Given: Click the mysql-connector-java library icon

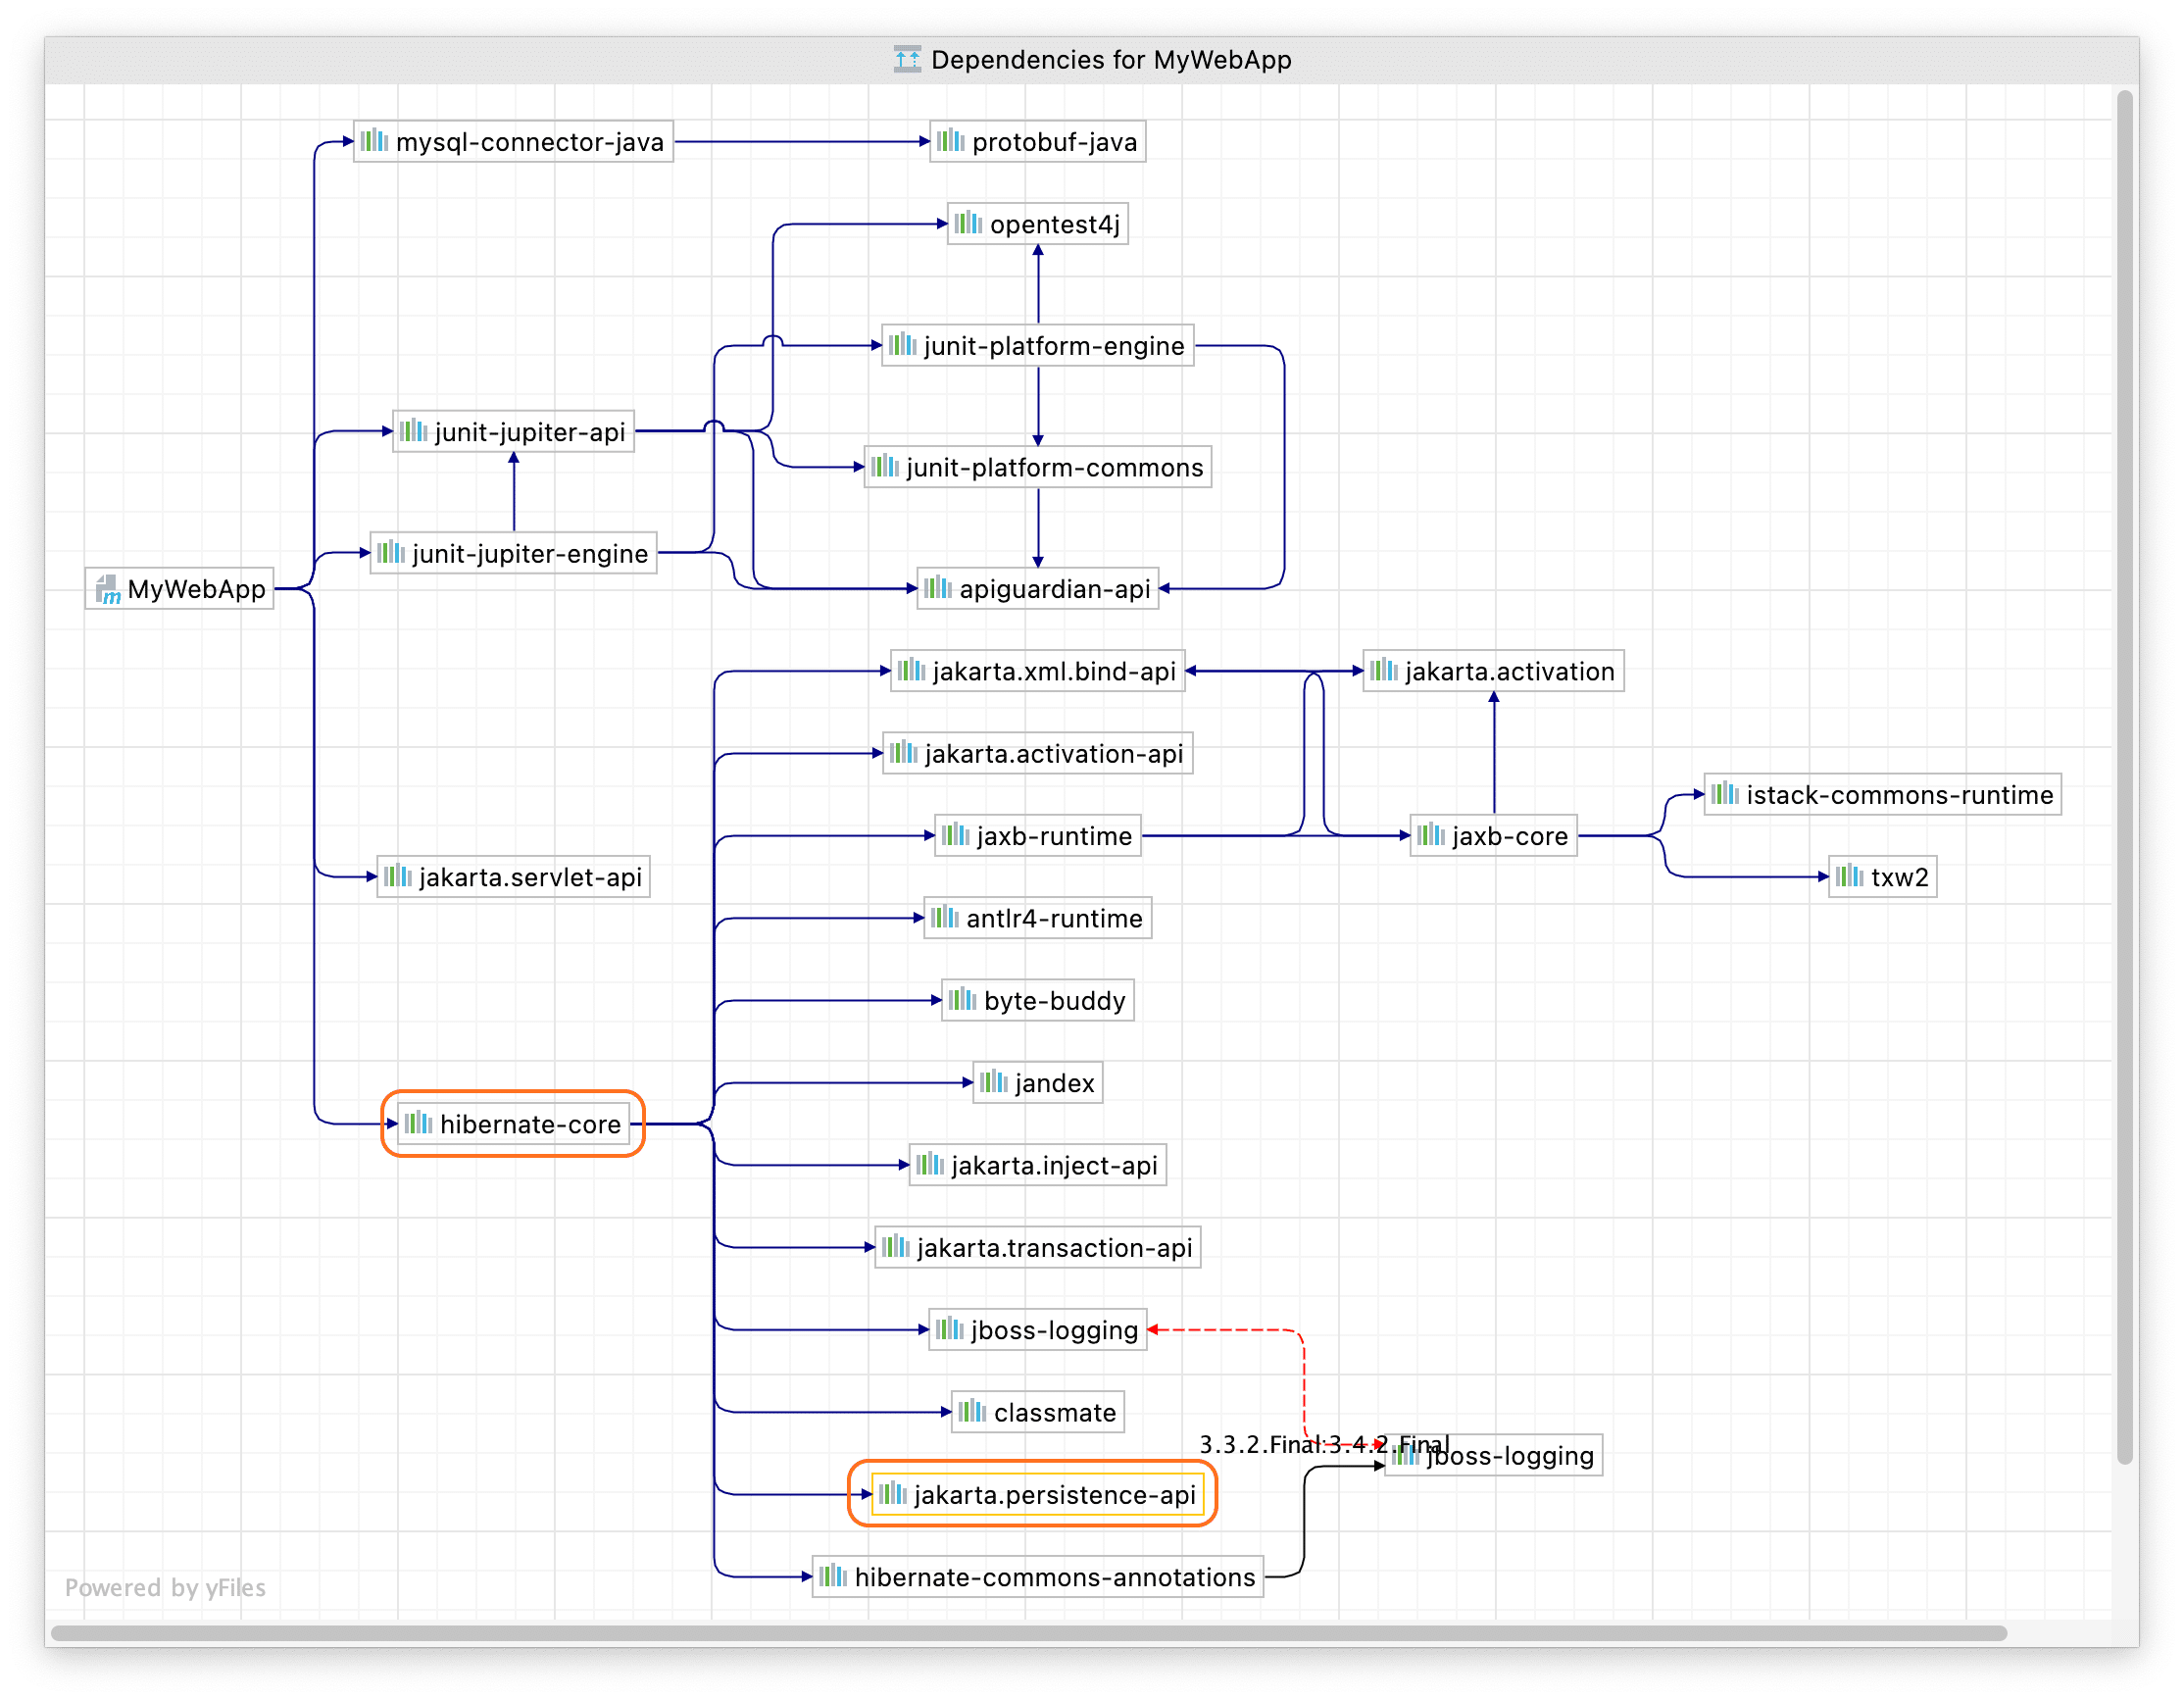Looking at the screenshot, I should (374, 141).
